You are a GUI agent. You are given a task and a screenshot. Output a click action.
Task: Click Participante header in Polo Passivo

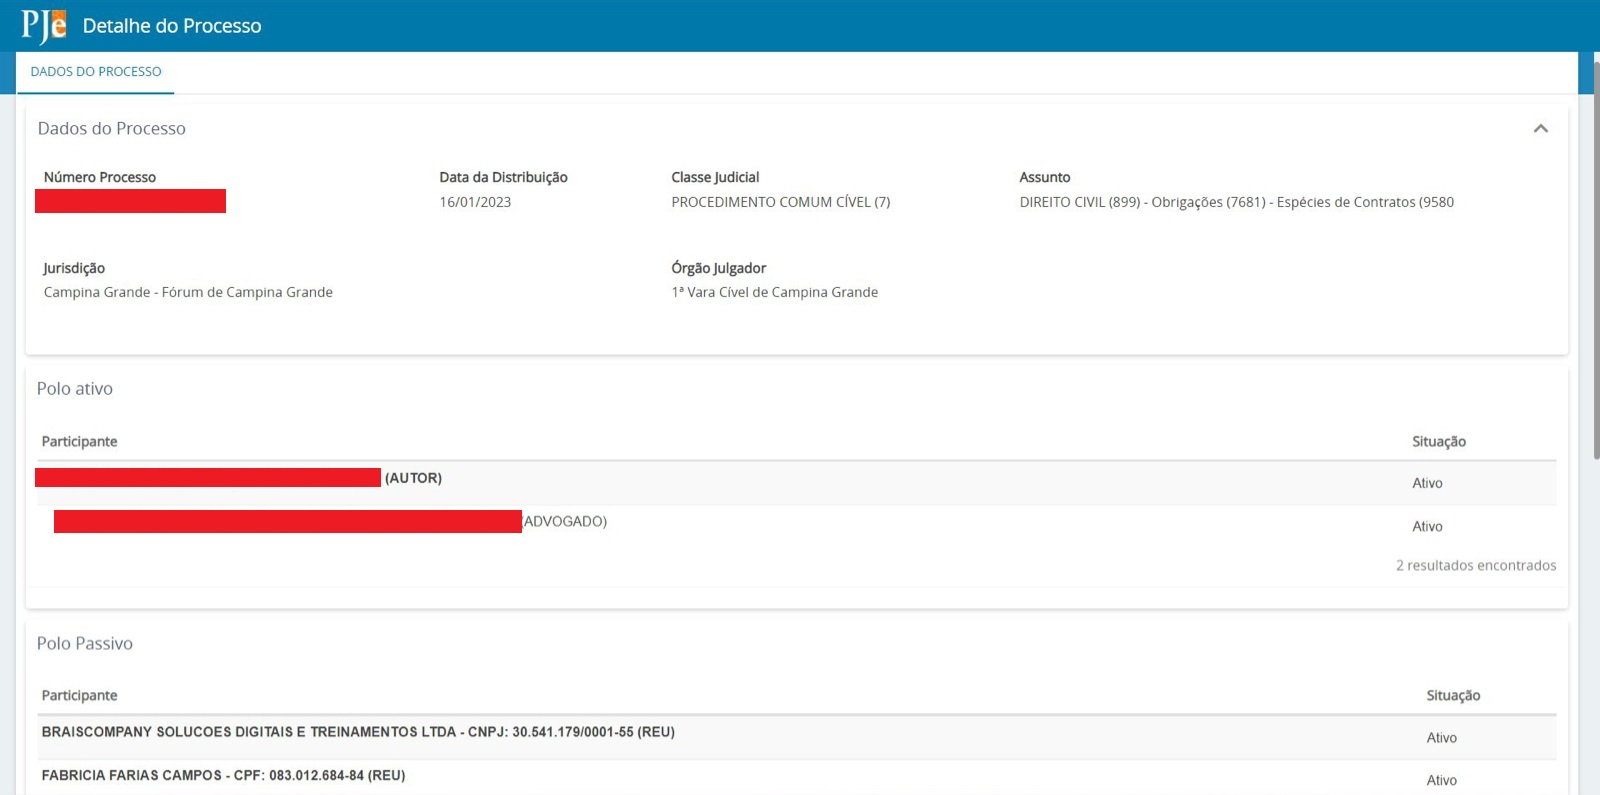(79, 695)
